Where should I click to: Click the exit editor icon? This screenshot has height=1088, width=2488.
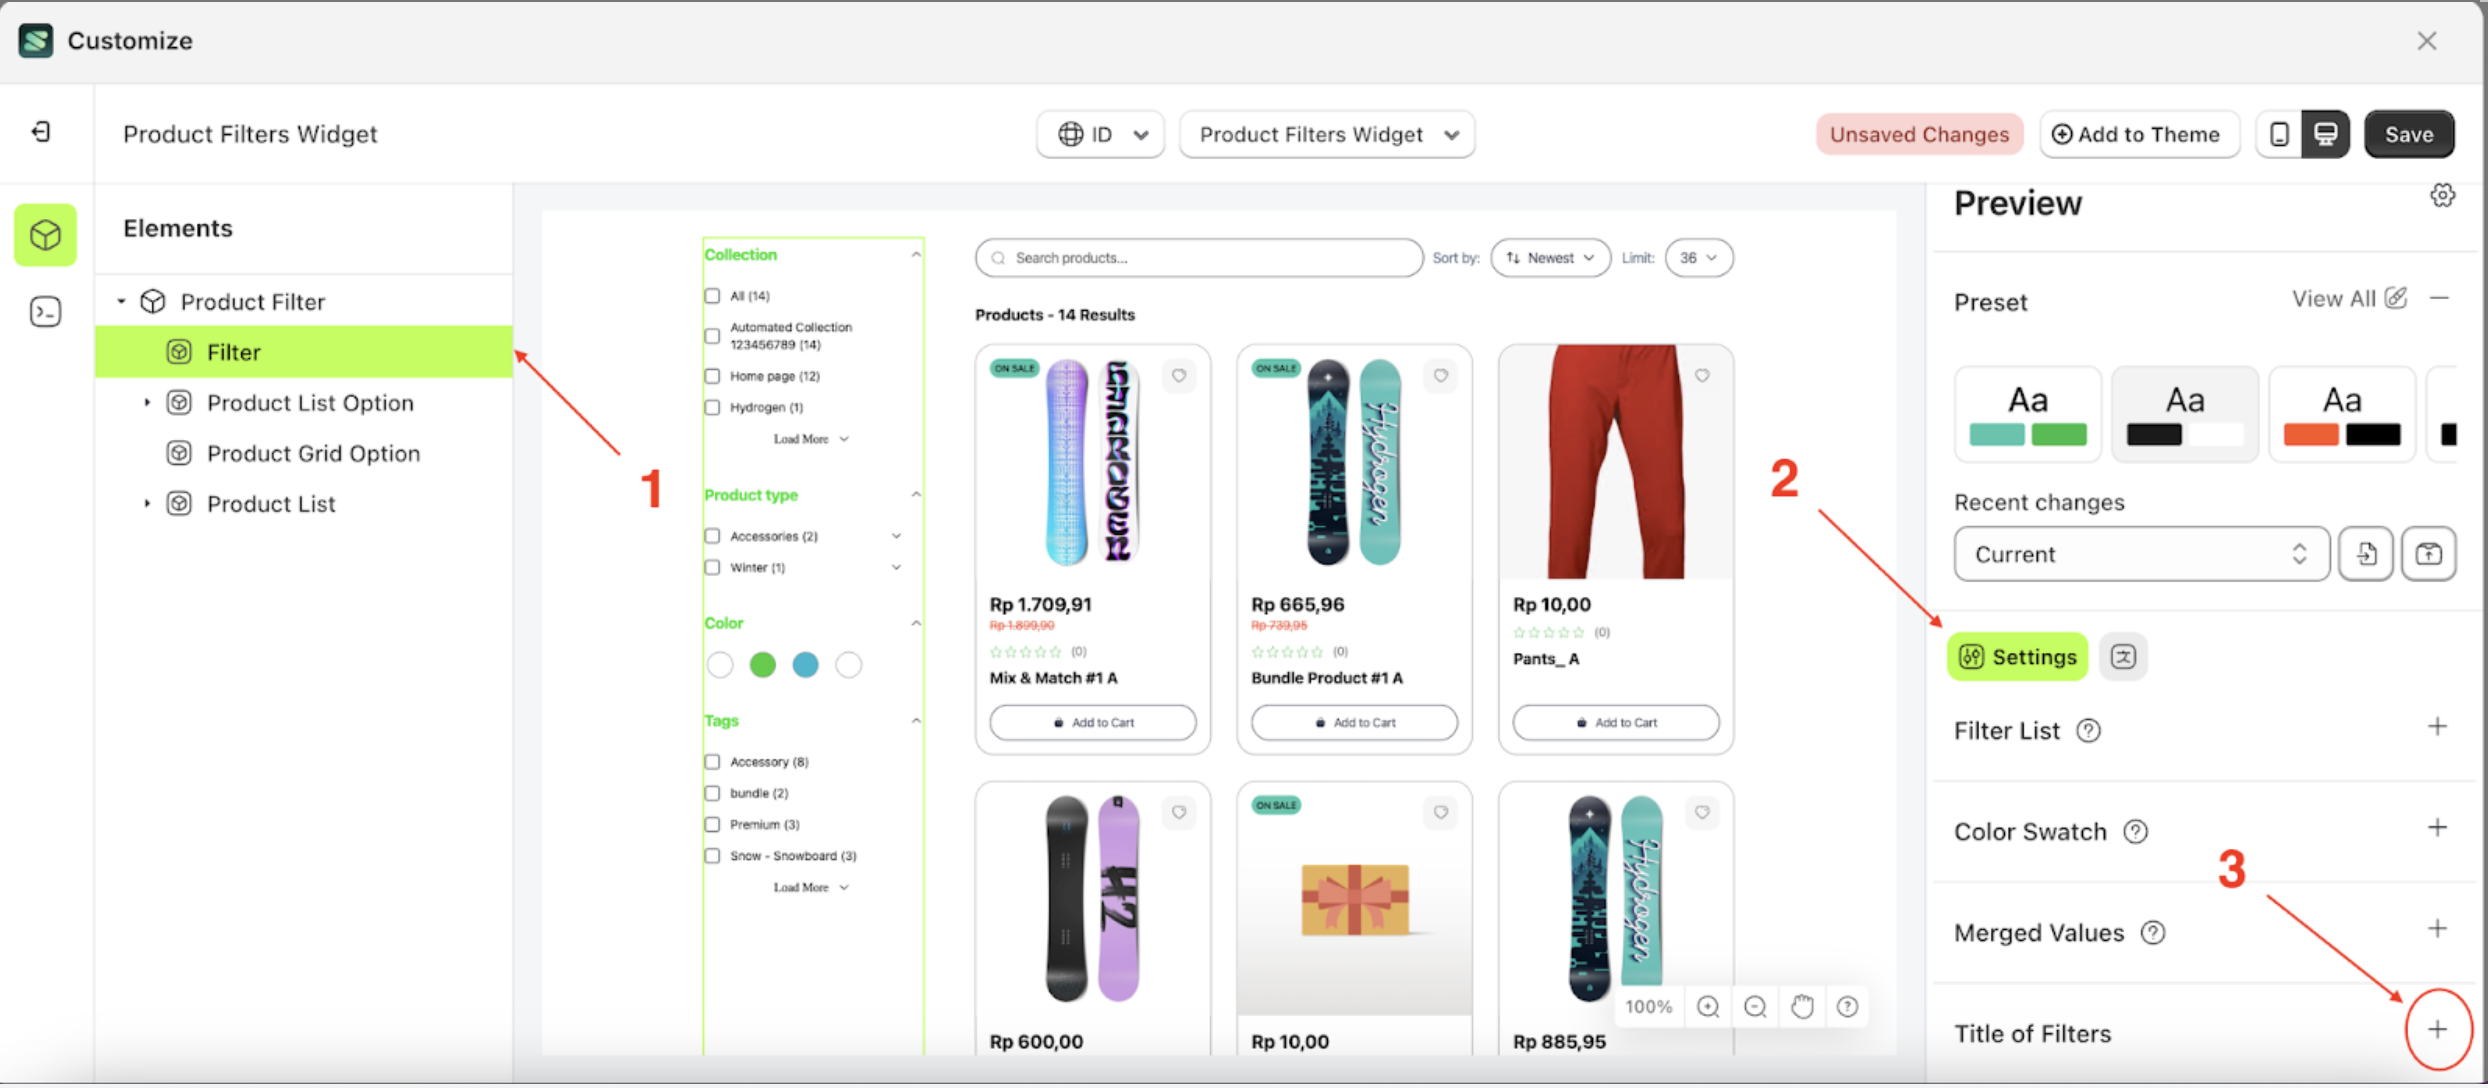click(41, 132)
